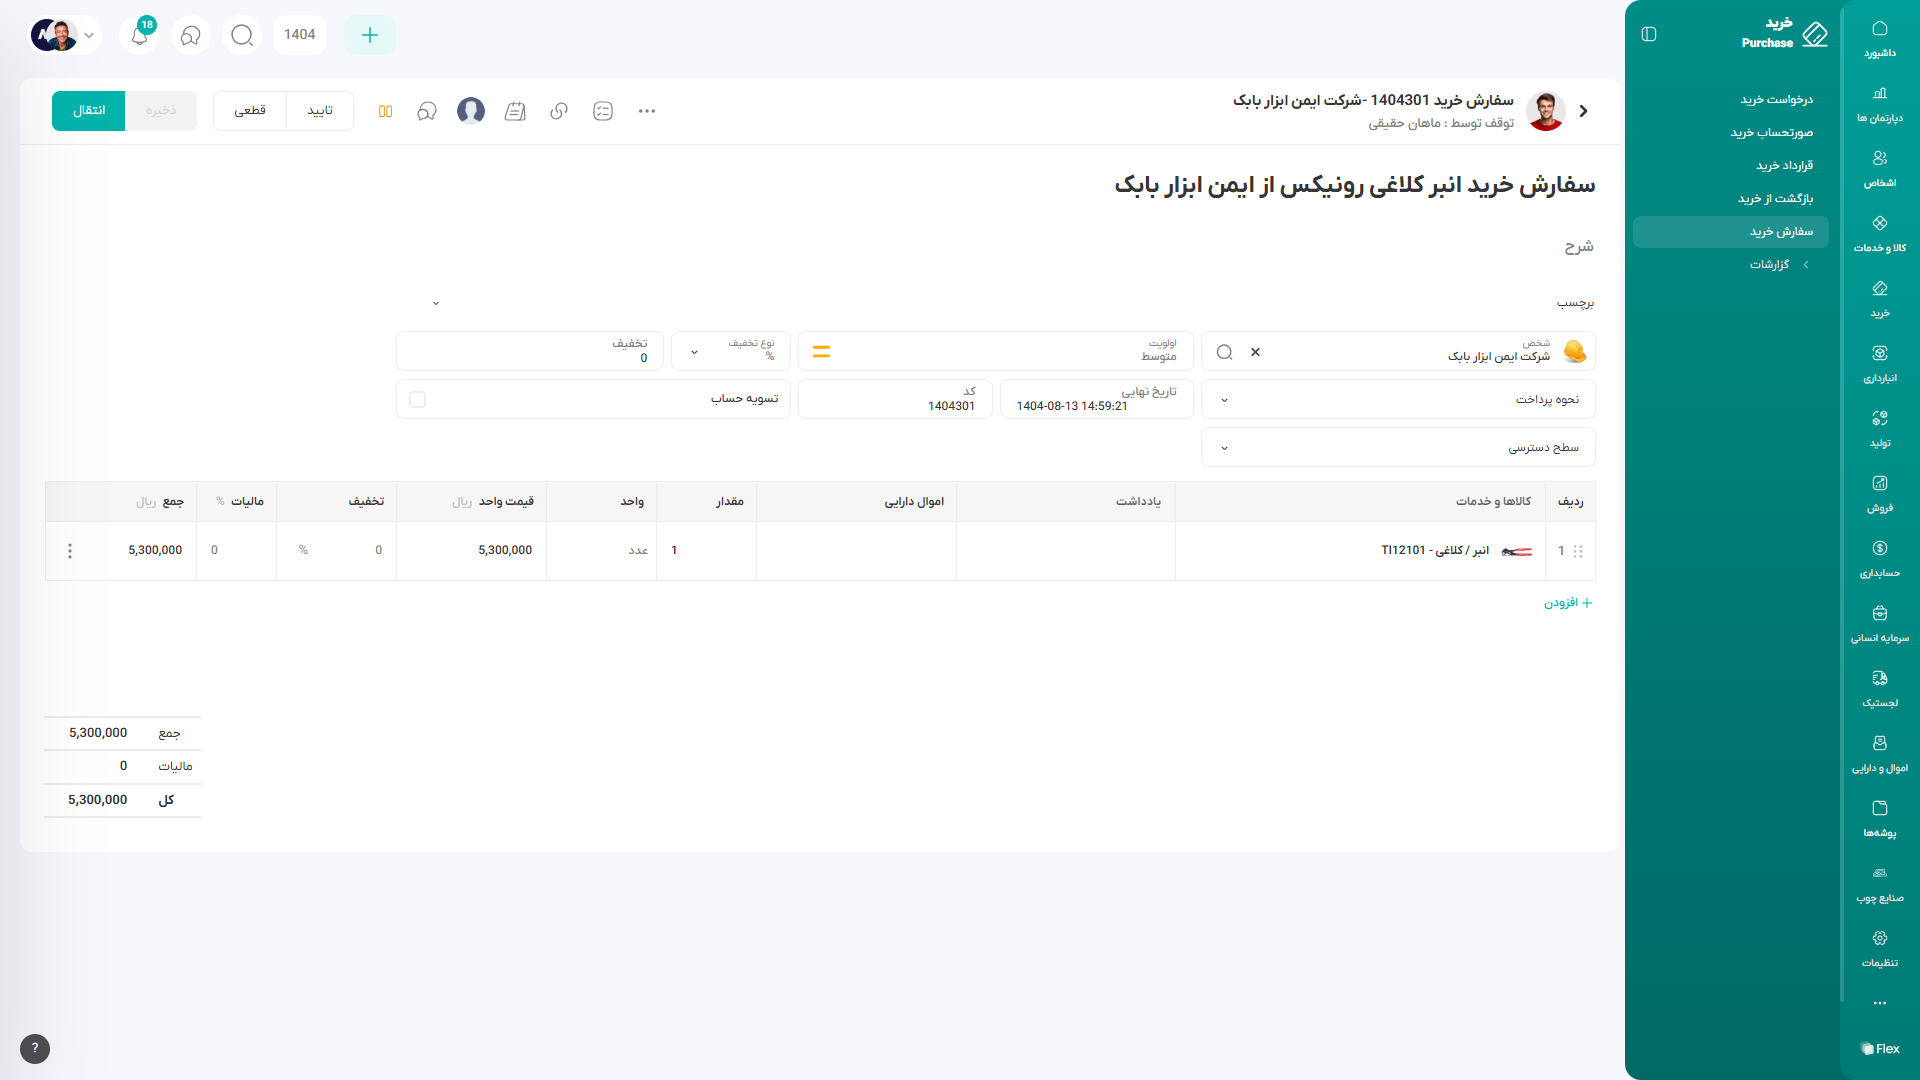Click the انتقال button
Viewport: 1920px width, 1080px height.
coord(88,110)
